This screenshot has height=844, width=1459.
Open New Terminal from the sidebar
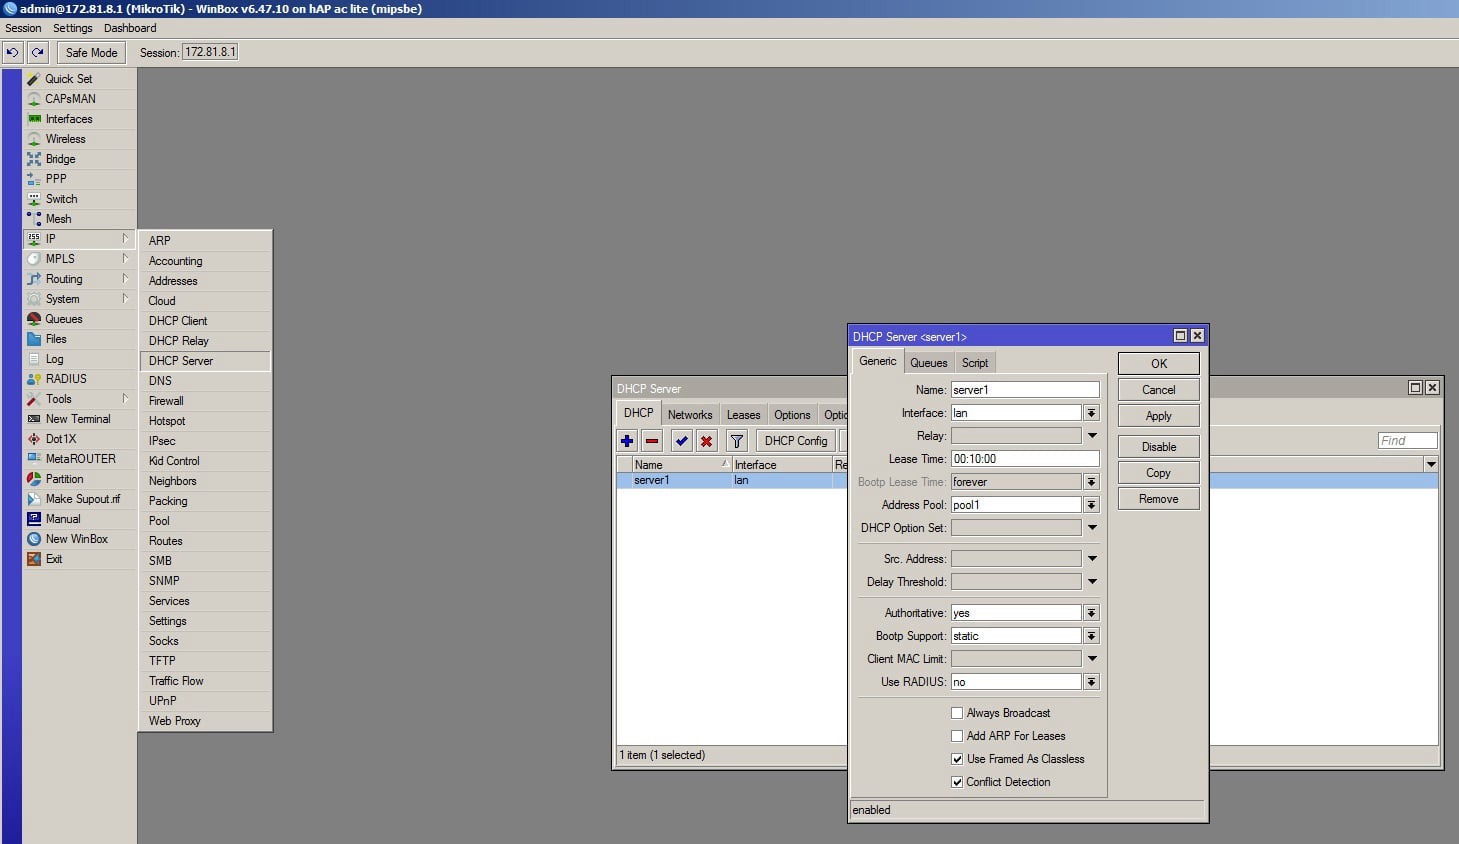[x=77, y=419]
